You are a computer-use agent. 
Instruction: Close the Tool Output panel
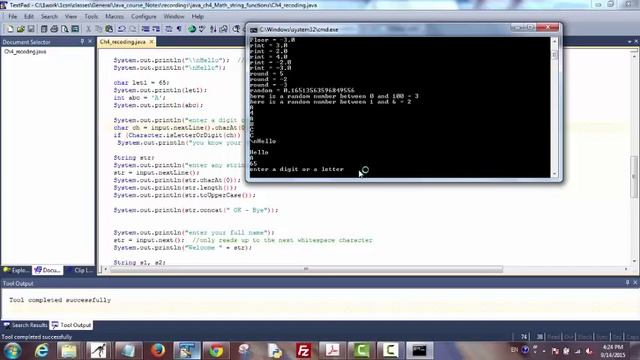(635, 282)
